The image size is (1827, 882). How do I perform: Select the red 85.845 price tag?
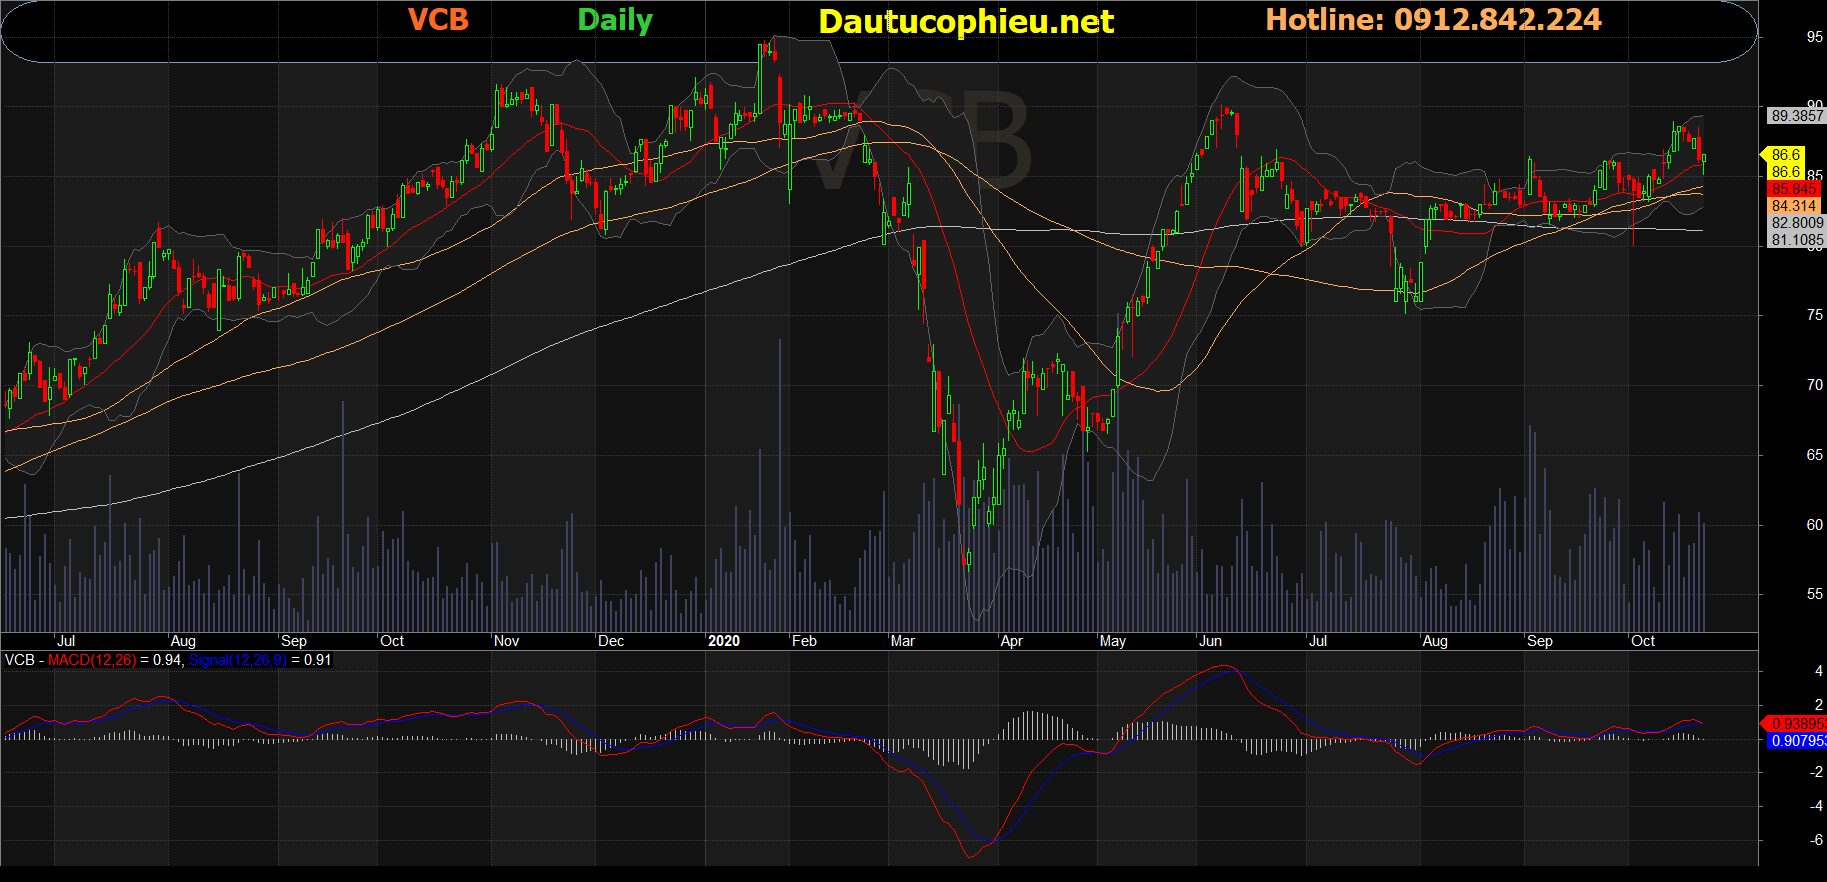coord(1793,189)
